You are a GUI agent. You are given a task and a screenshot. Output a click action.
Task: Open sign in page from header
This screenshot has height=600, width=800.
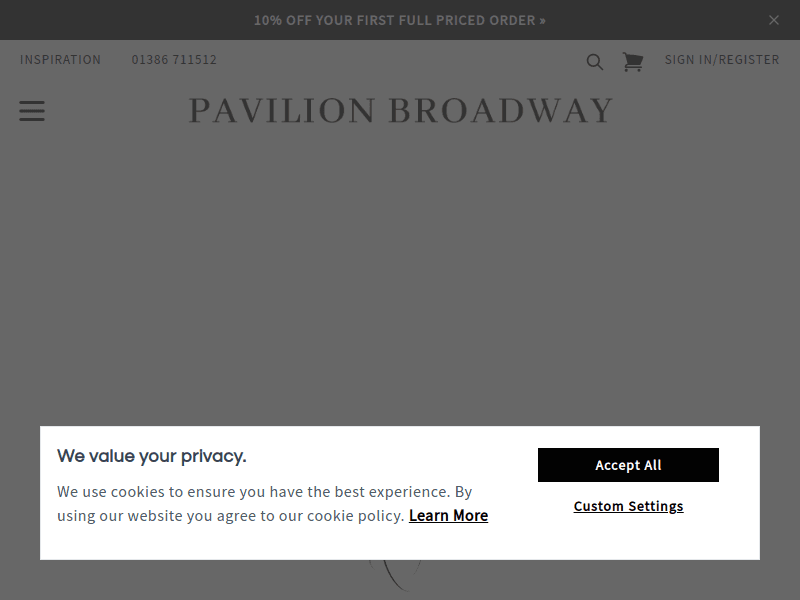pyautogui.click(x=722, y=60)
